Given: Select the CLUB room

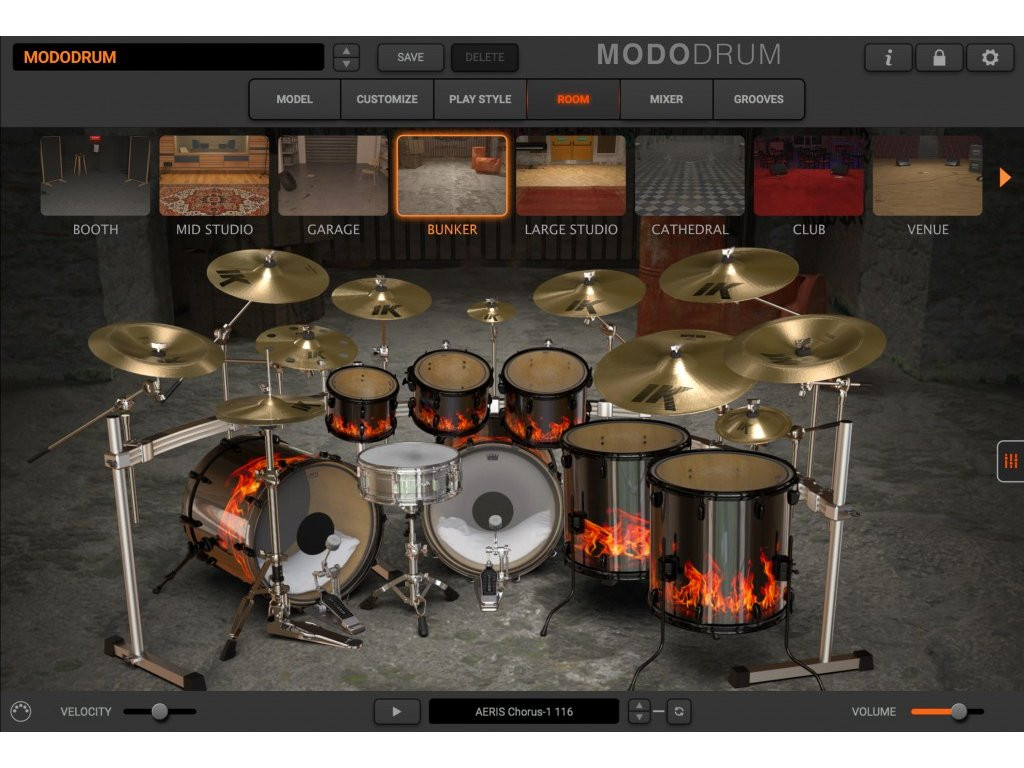Looking at the screenshot, I should (x=809, y=172).
